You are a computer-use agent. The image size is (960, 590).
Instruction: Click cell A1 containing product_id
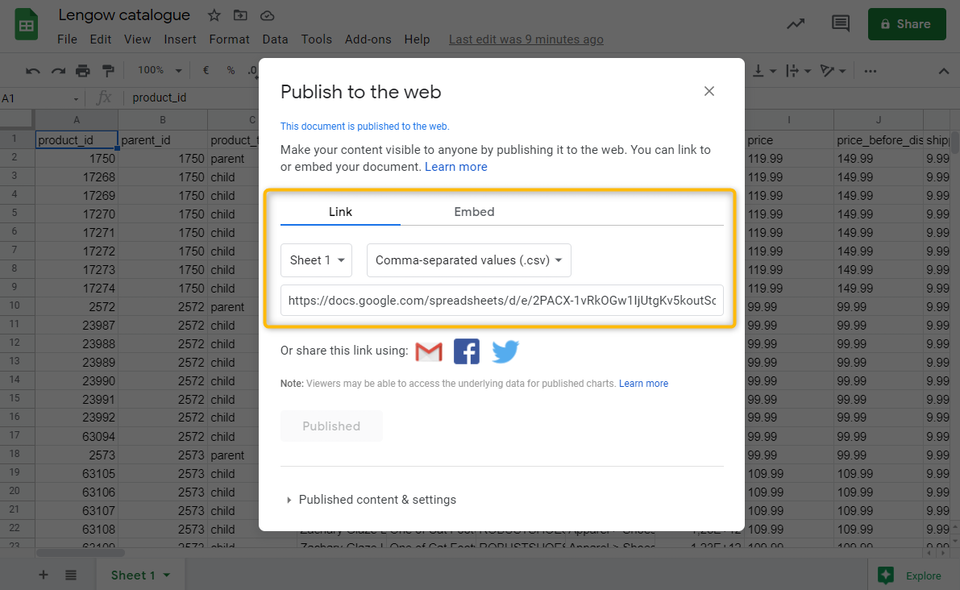coord(77,140)
